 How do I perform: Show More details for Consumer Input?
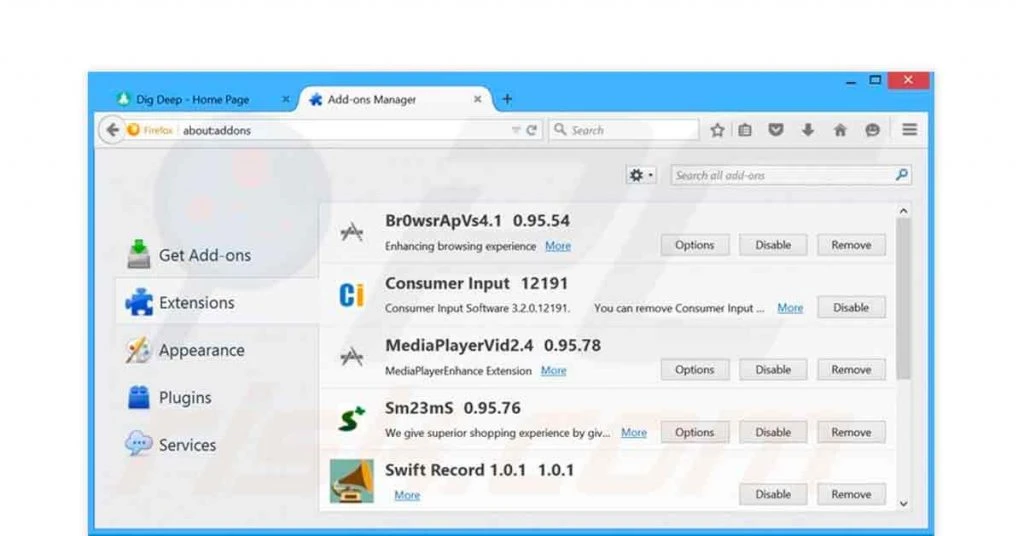790,308
